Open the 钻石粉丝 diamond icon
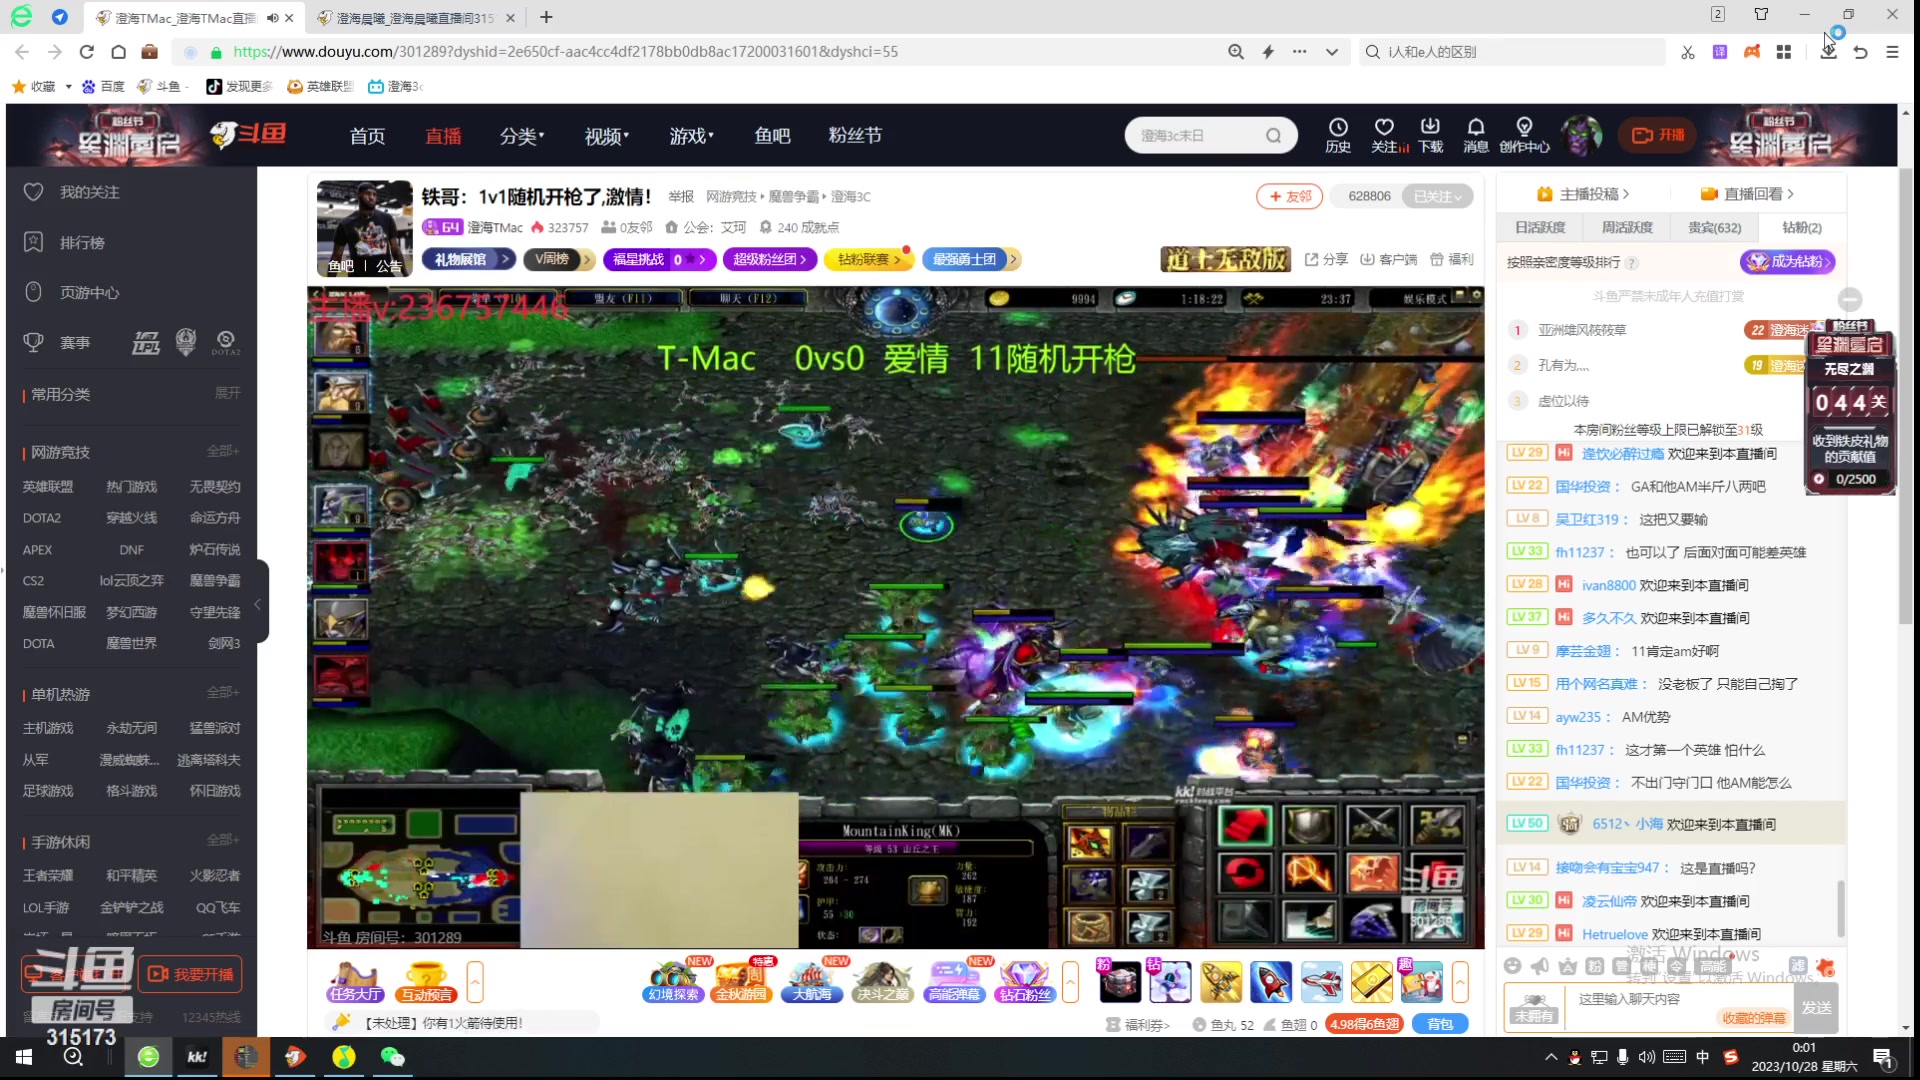 pos(1024,982)
